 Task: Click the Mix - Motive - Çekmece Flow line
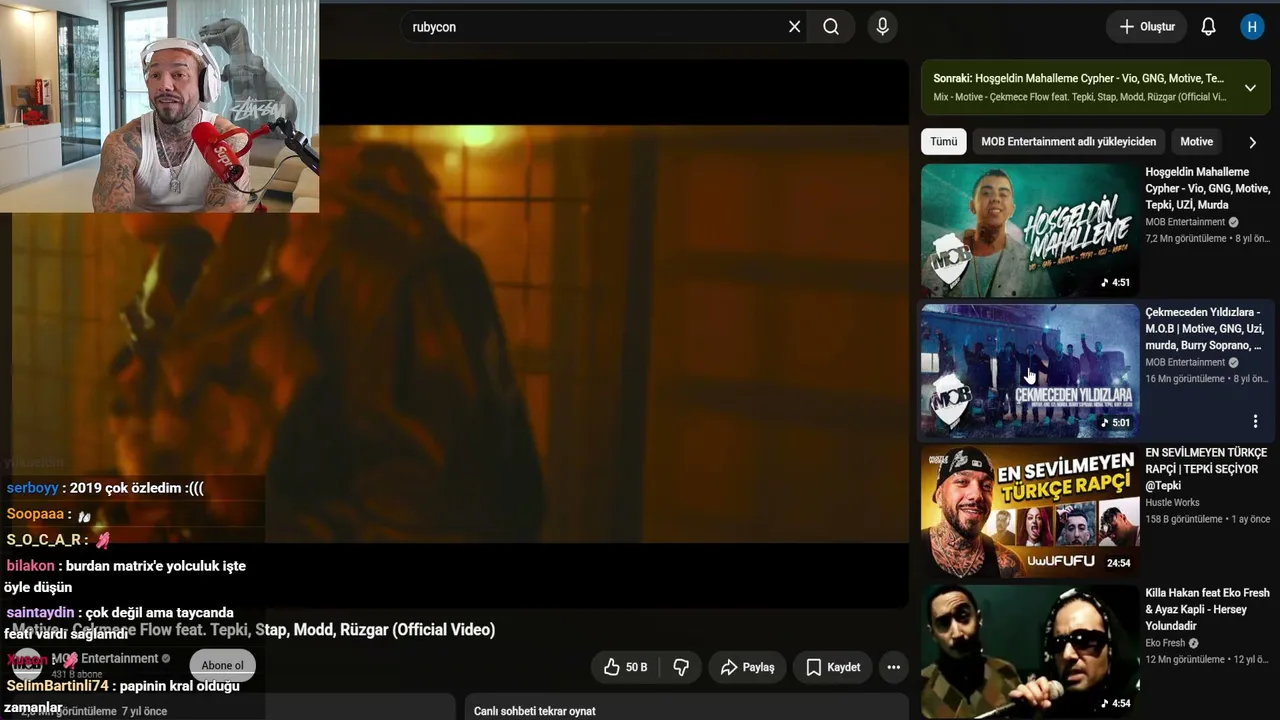[1080, 97]
